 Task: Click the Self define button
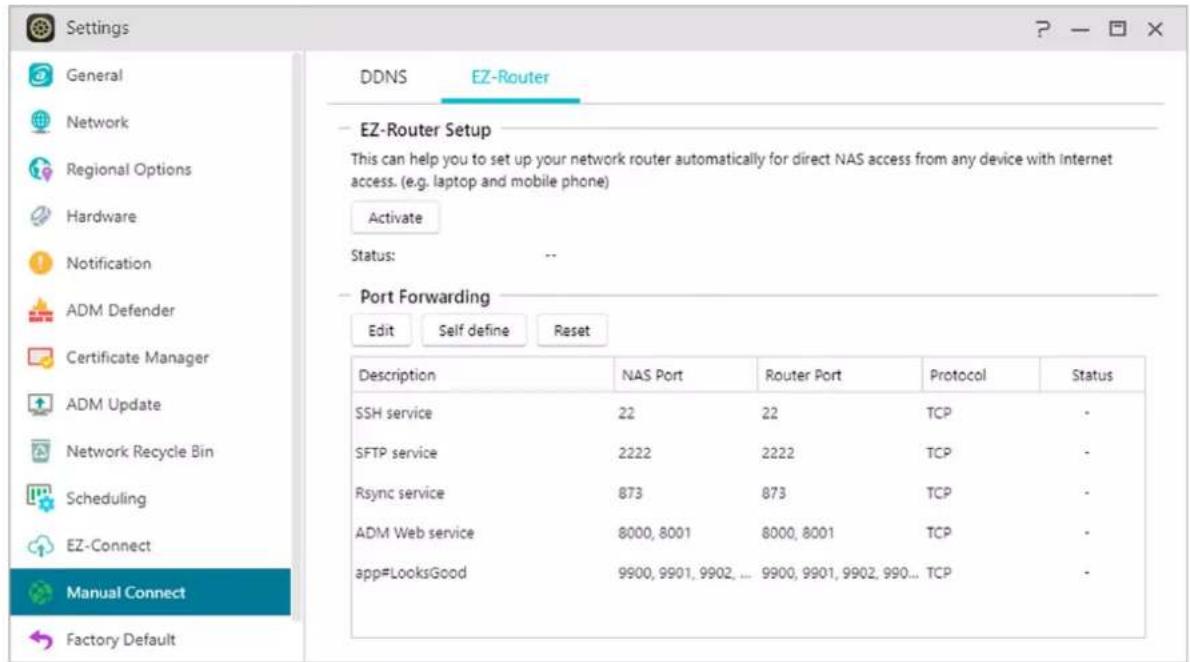point(474,330)
